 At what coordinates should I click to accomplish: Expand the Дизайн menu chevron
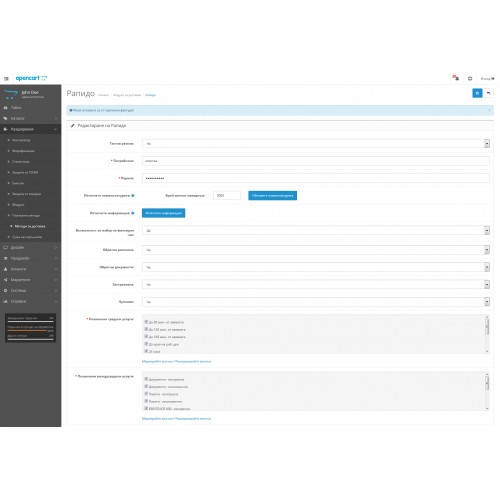pyautogui.click(x=56, y=248)
